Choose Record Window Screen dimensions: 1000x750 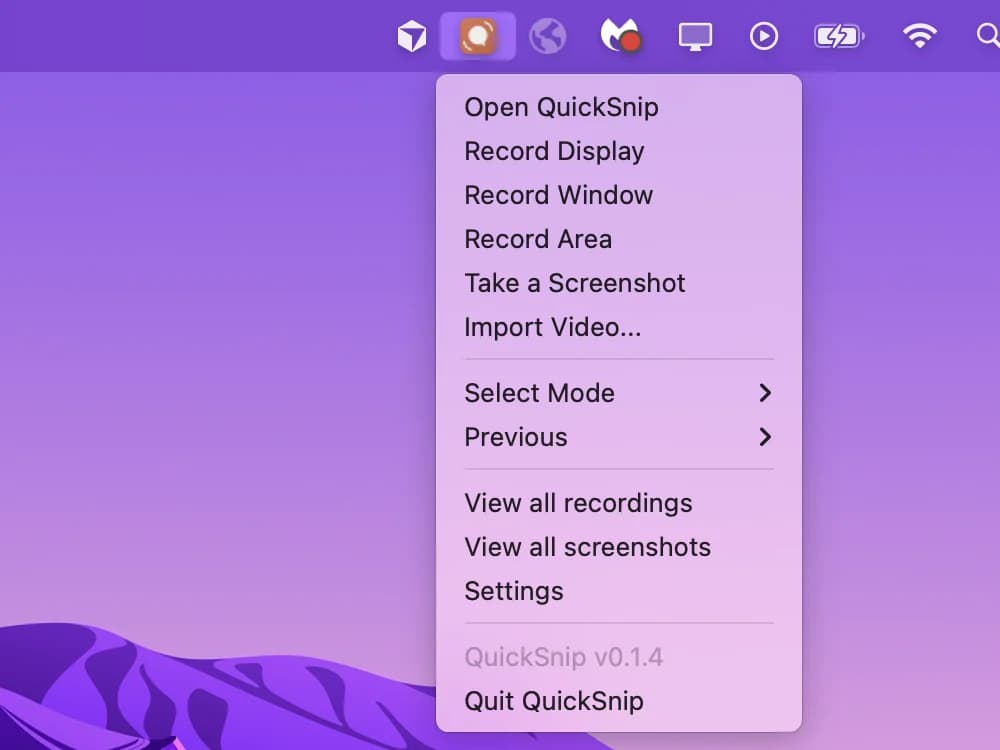[558, 195]
